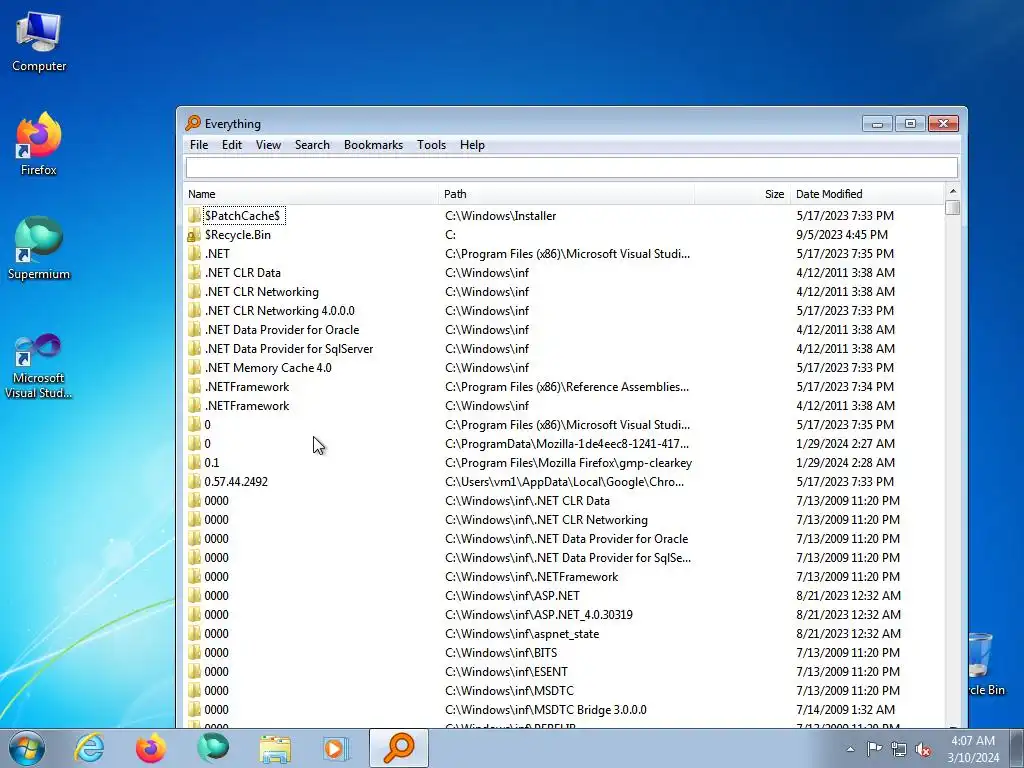Select the 0.1 folder icon
This screenshot has height=768, width=1024.
click(x=194, y=462)
